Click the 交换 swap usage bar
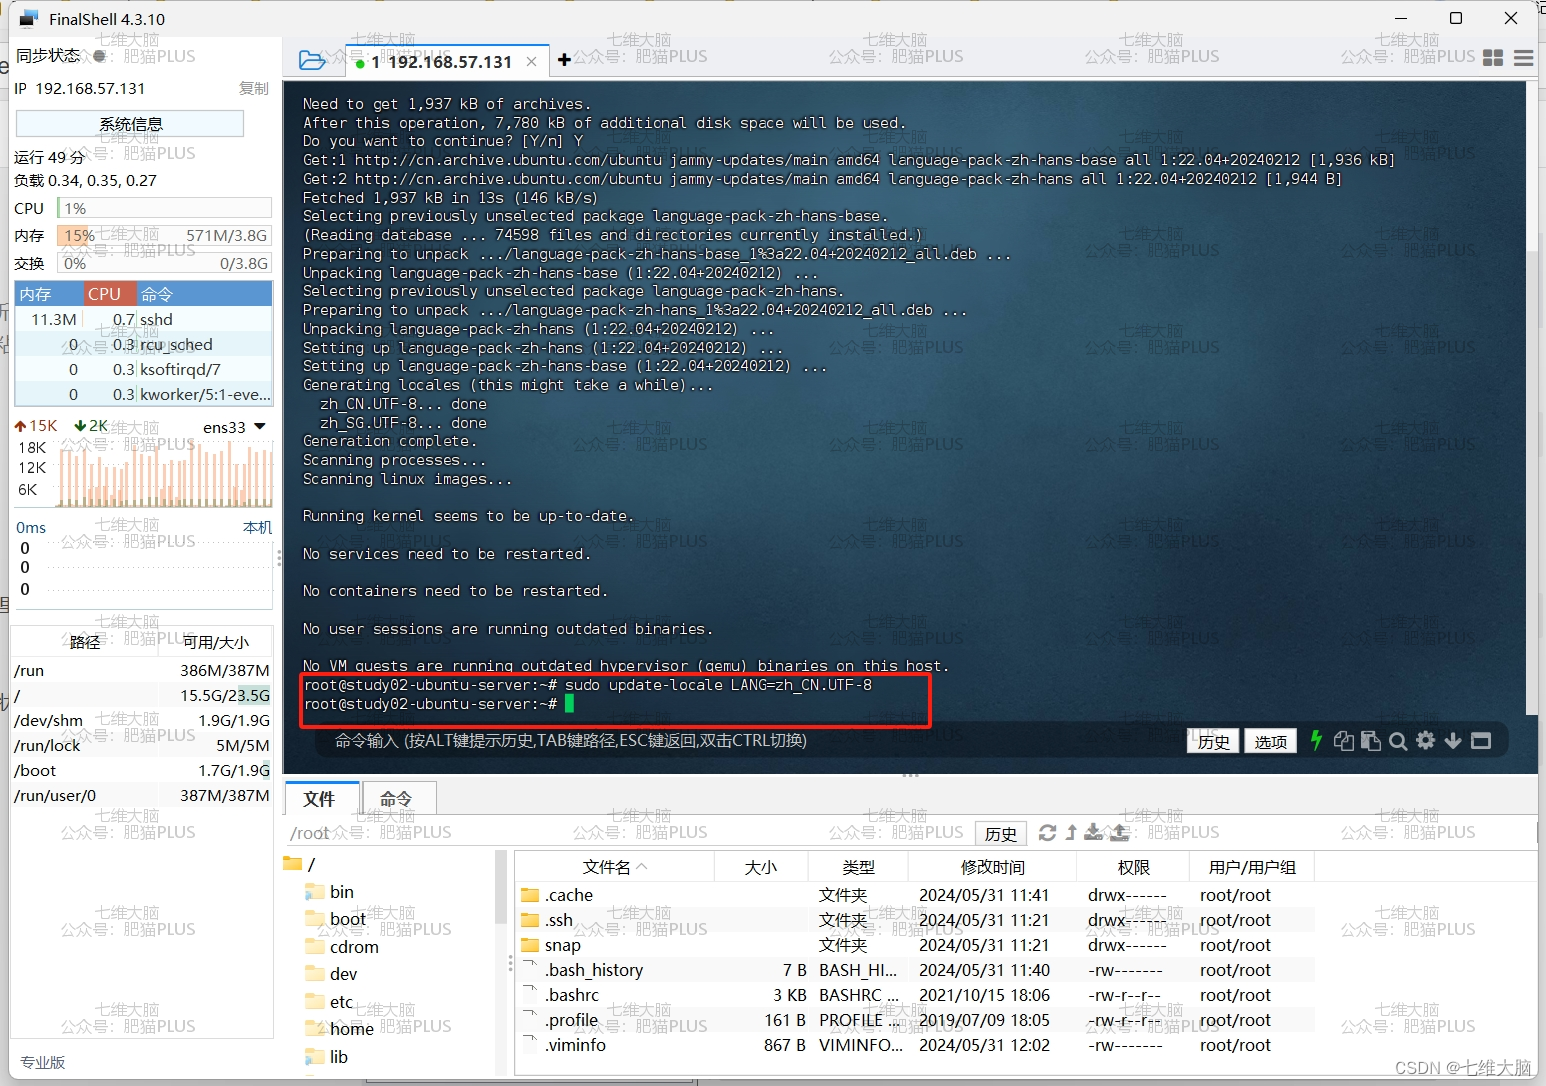Viewport: 1546px width, 1086px height. (164, 264)
